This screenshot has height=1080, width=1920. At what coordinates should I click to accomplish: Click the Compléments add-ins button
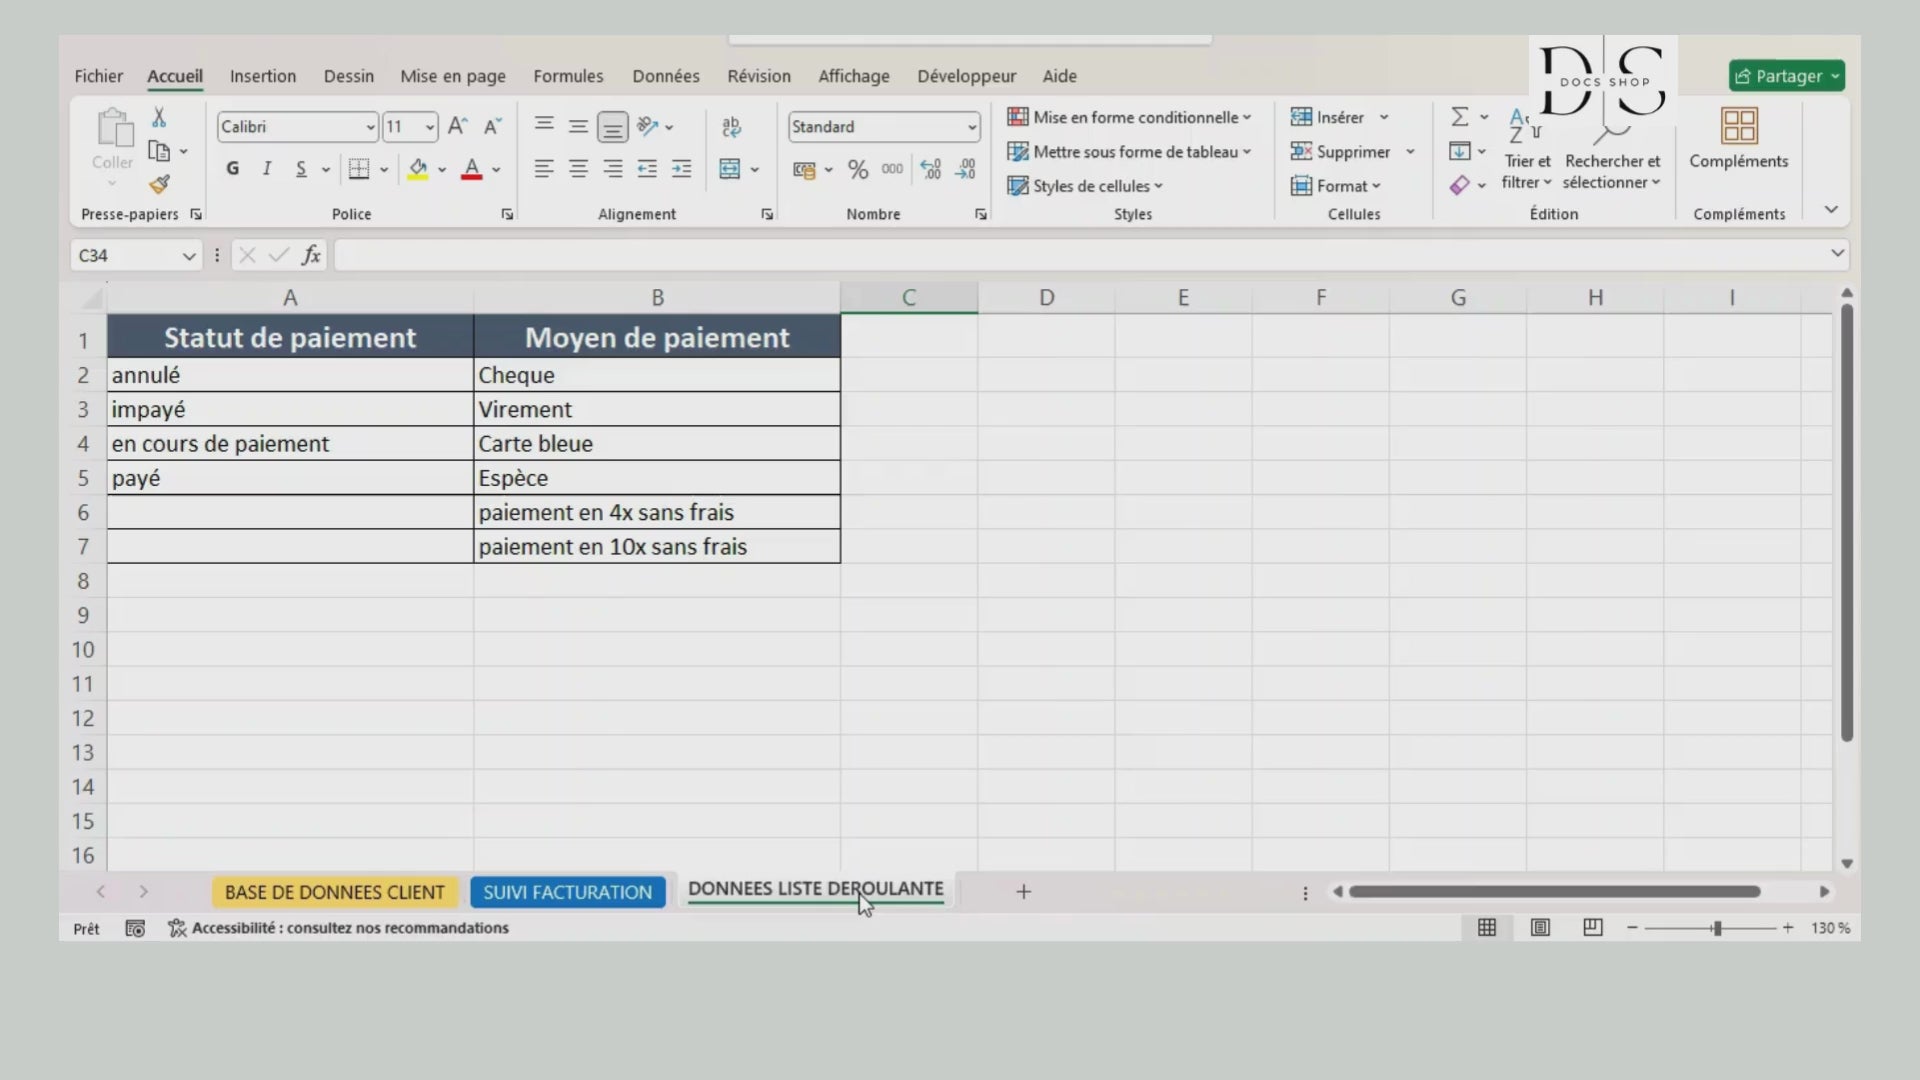tap(1738, 138)
